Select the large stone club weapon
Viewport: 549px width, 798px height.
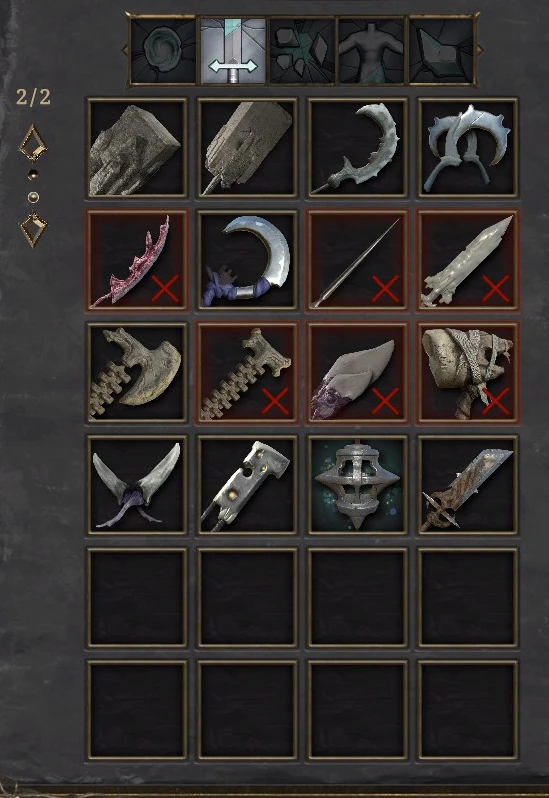click(x=137, y=148)
